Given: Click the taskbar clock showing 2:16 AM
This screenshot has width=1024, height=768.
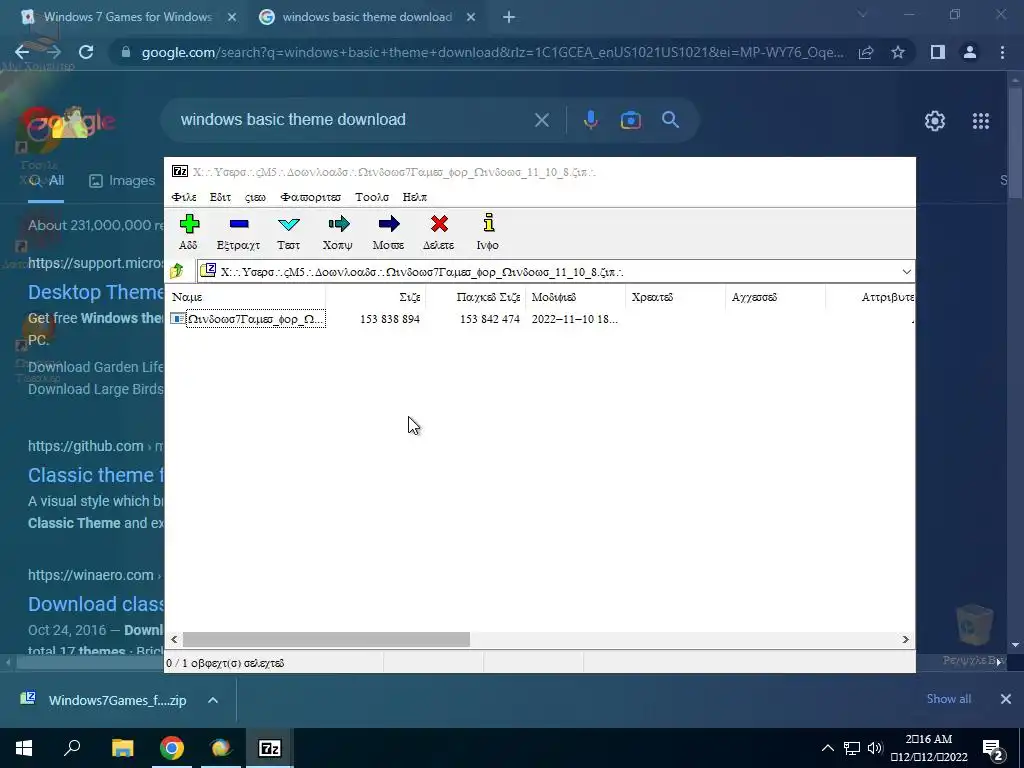Looking at the screenshot, I should (x=929, y=748).
